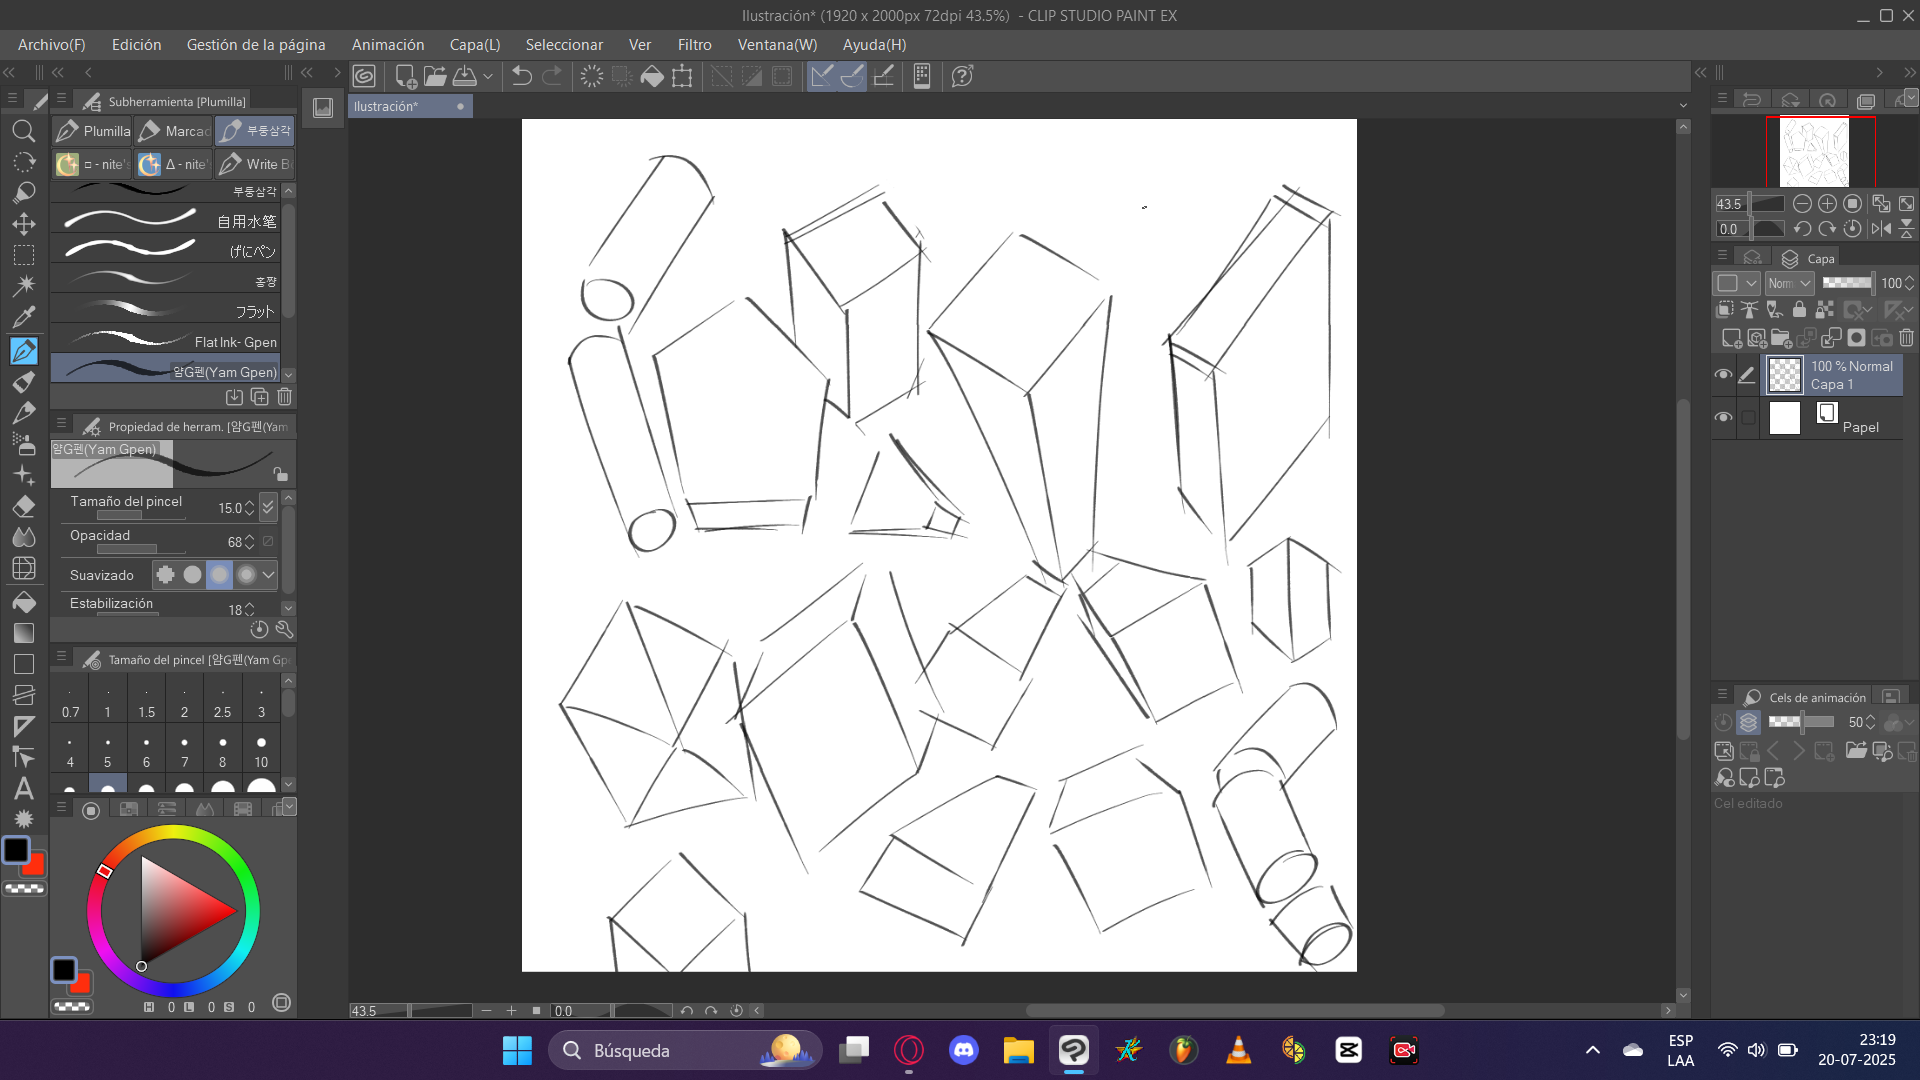Click the Redo arrow in command bar

[x=552, y=76]
